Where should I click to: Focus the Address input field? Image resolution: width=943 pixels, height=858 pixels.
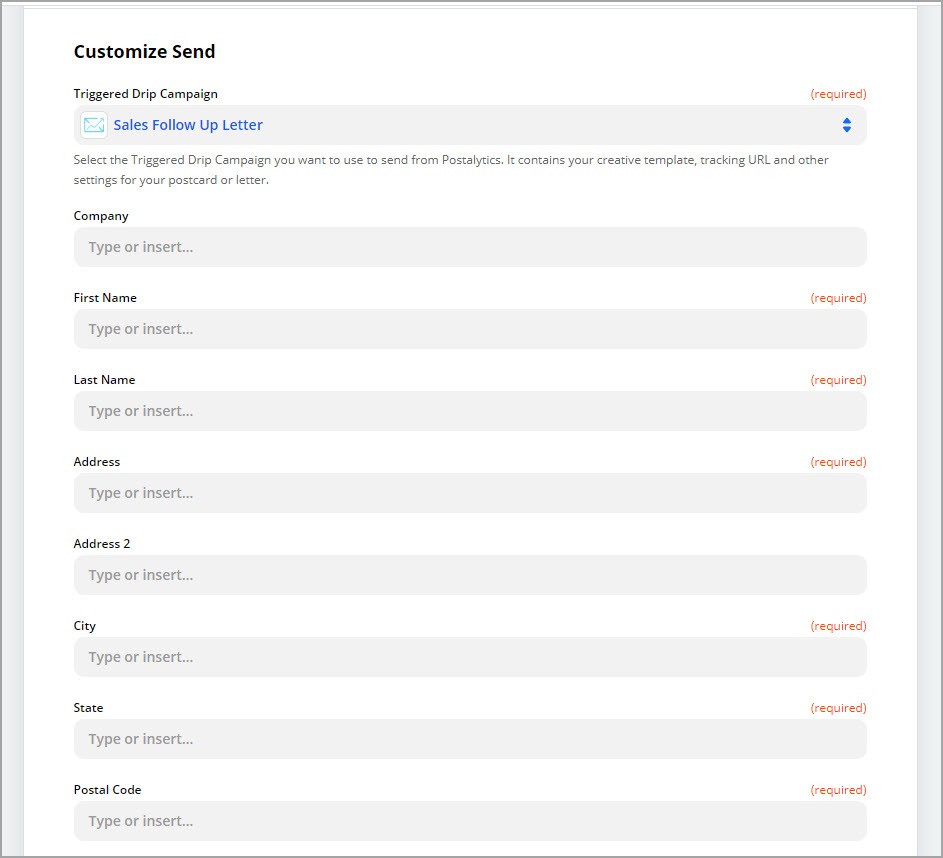tap(470, 493)
